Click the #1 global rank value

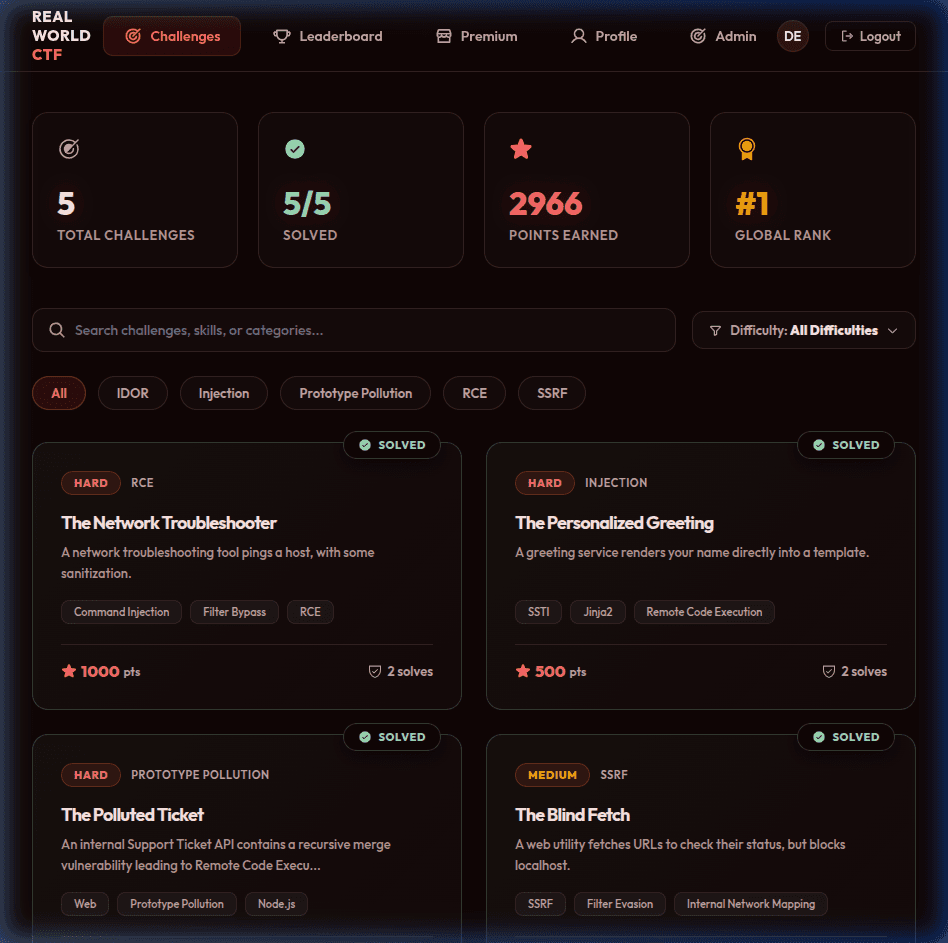click(752, 204)
